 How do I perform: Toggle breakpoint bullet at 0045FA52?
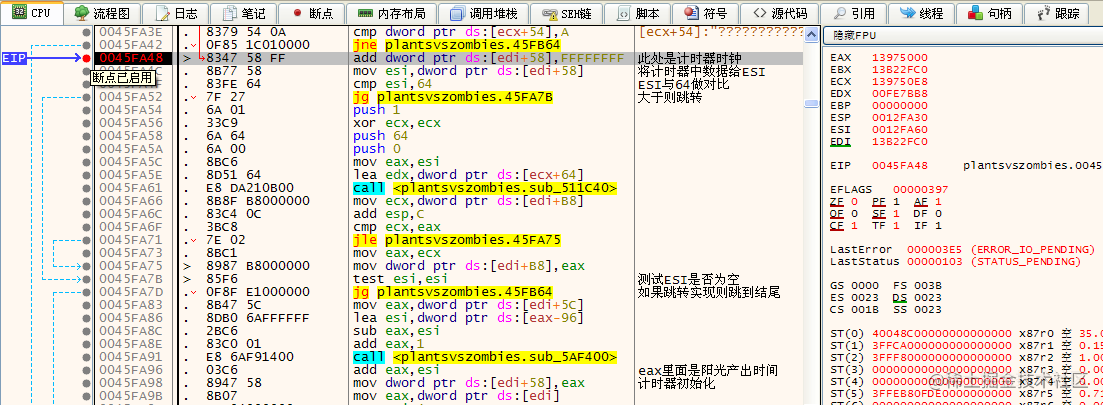click(x=87, y=97)
